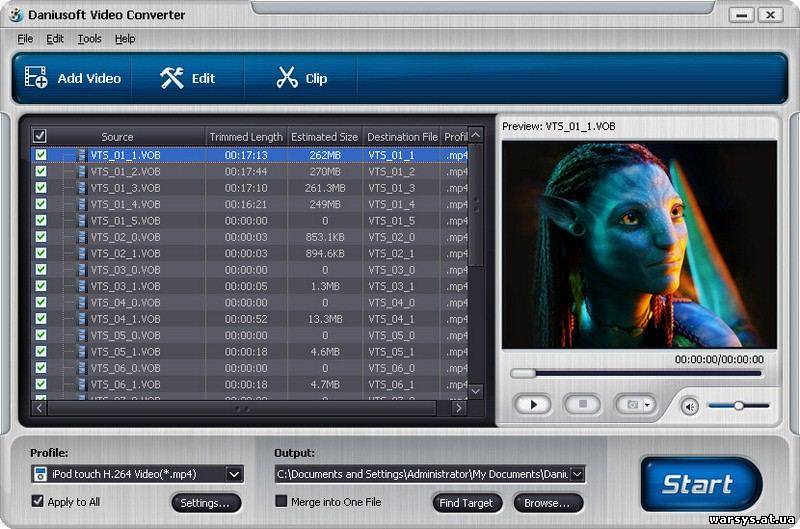Play the preview video

click(533, 405)
